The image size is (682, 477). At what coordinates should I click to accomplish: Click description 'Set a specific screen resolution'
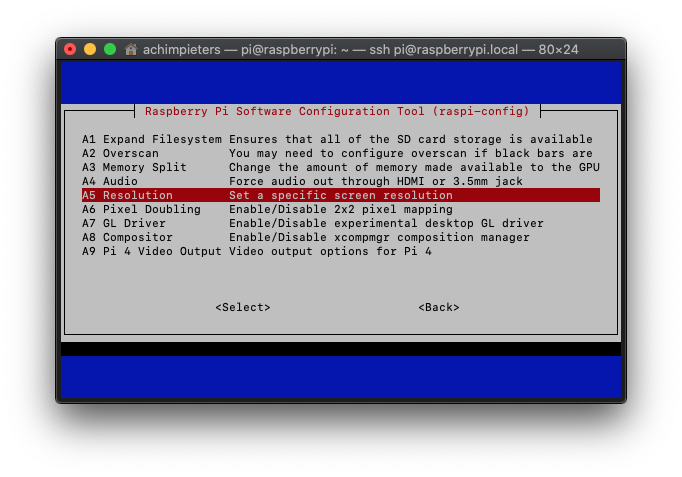pos(341,195)
